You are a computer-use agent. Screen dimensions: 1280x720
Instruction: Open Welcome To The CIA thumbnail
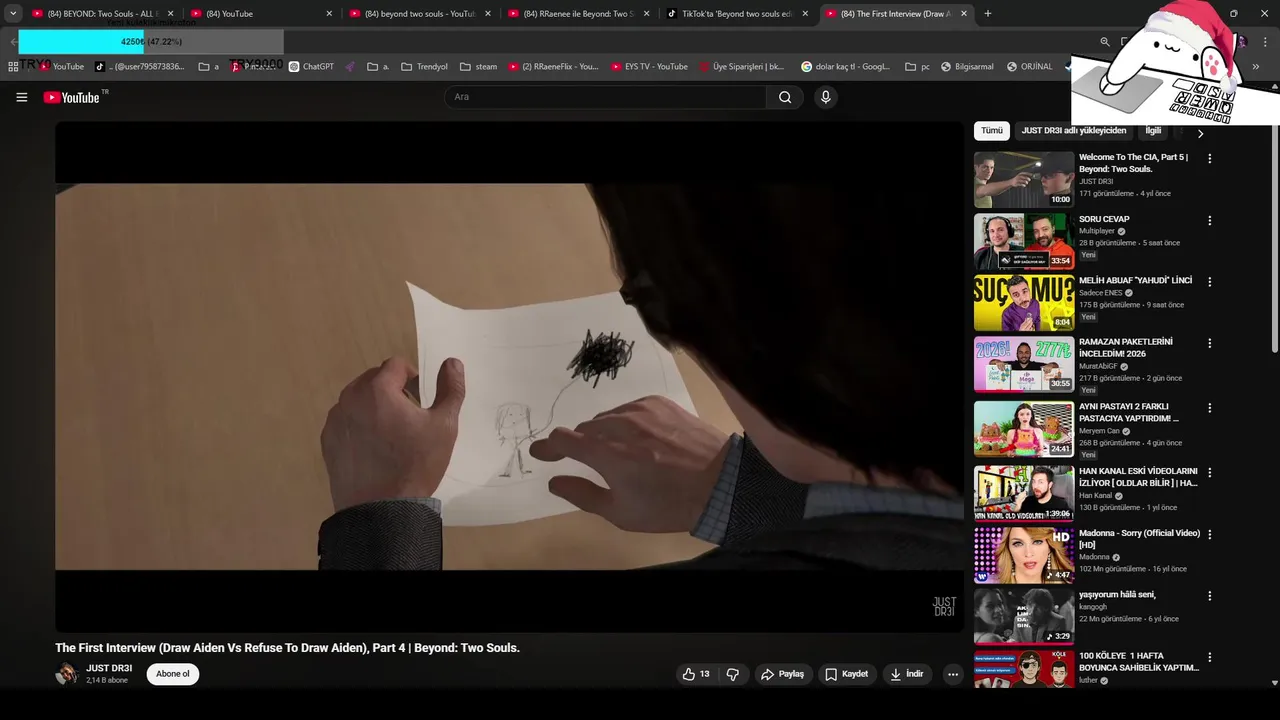1024,179
